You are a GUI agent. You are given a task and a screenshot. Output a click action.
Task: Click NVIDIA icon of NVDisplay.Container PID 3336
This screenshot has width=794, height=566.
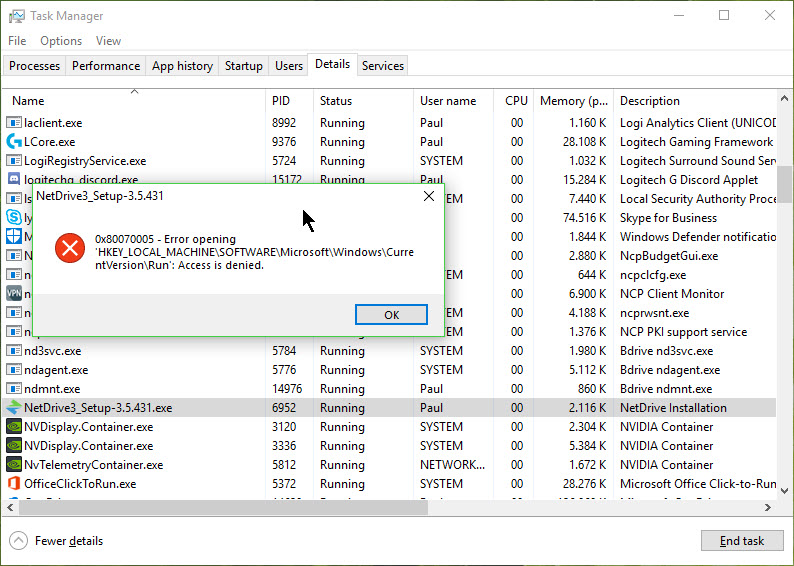14,446
